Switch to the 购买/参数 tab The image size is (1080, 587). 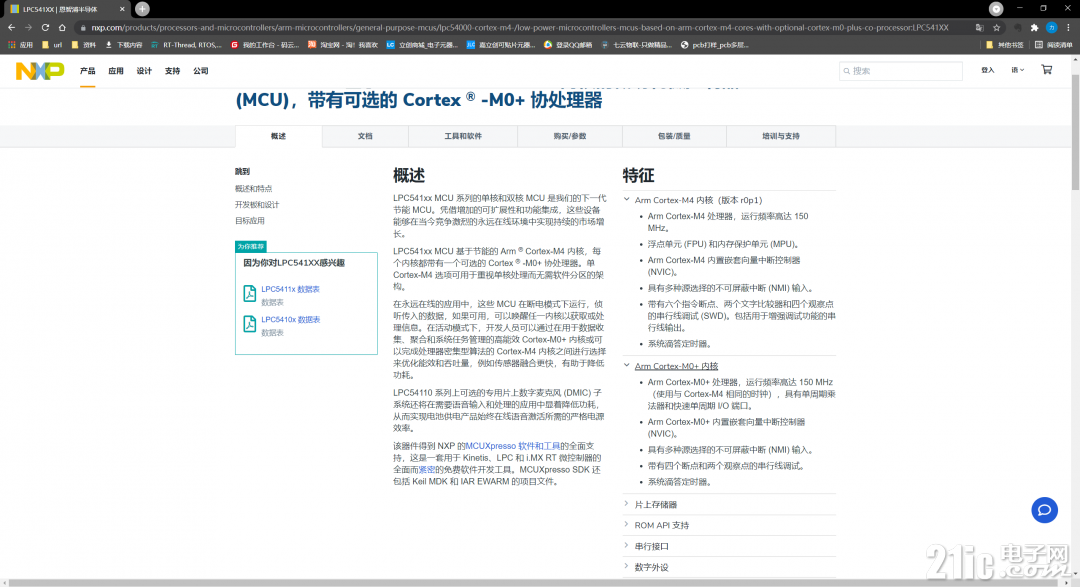[x=570, y=136]
